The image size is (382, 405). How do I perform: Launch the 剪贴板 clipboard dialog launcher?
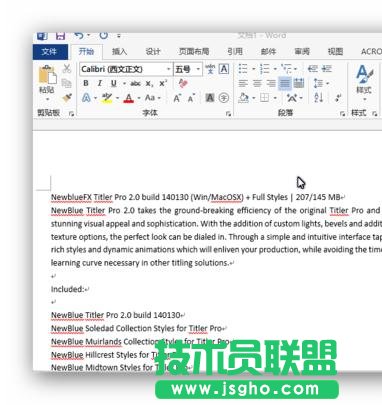(x=71, y=114)
